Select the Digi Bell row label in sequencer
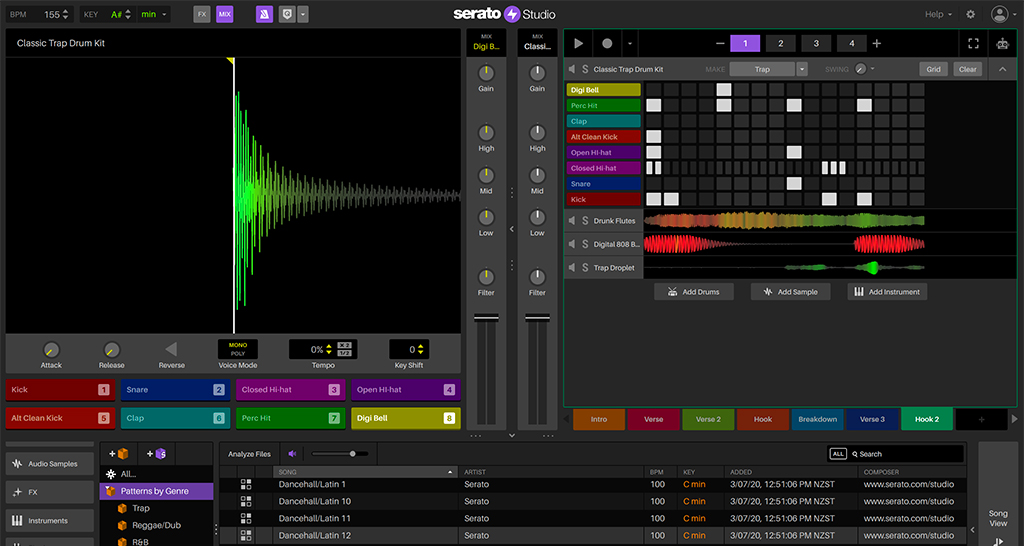 603,90
